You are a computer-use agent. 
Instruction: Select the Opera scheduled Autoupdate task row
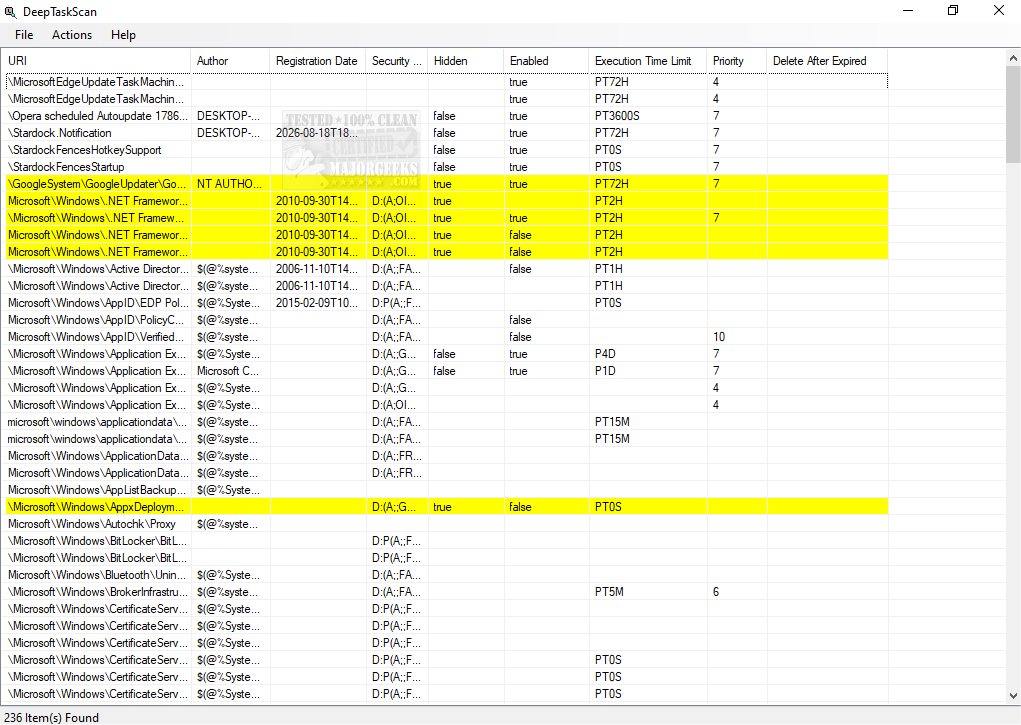(447, 116)
